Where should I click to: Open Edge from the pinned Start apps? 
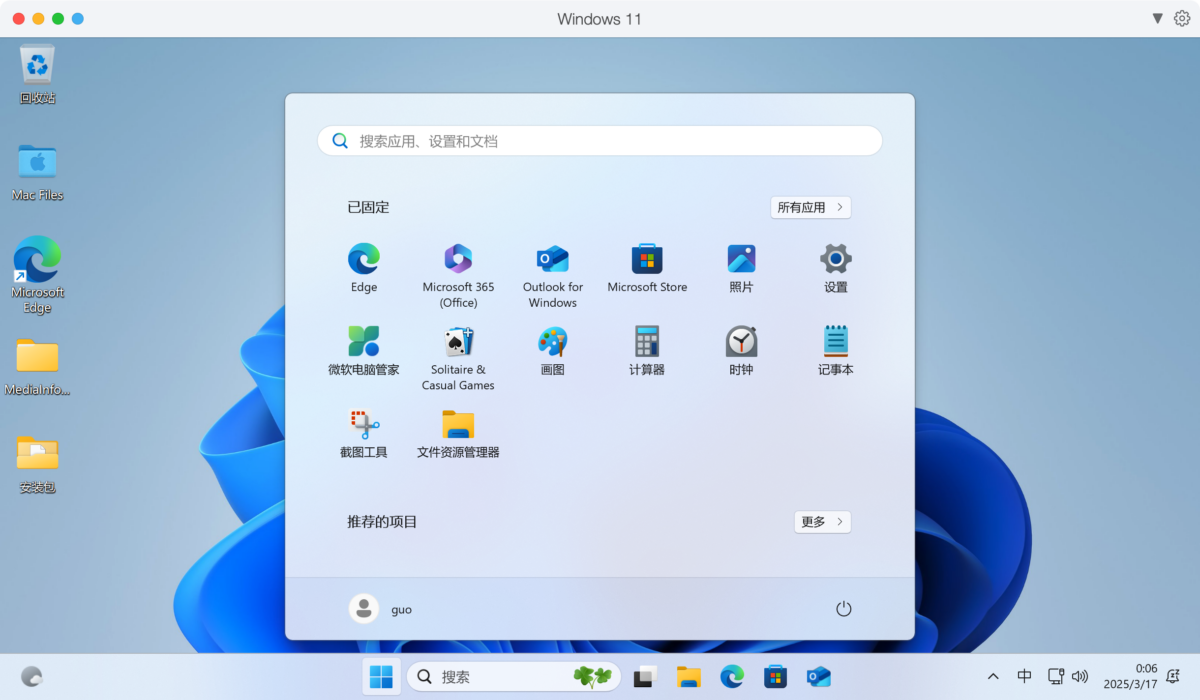pyautogui.click(x=364, y=269)
